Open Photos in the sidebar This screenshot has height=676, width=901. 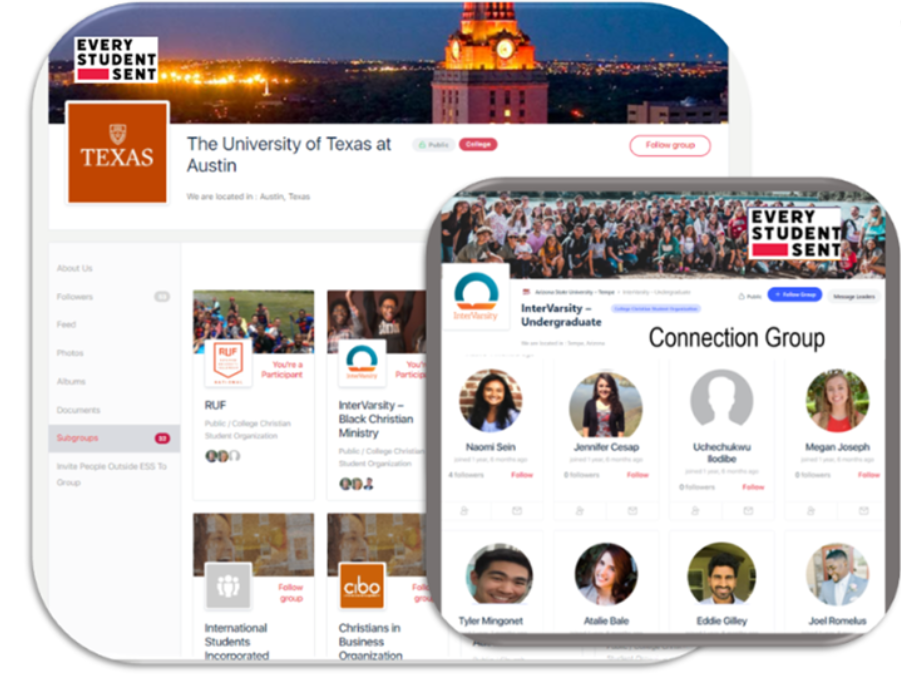coord(70,353)
